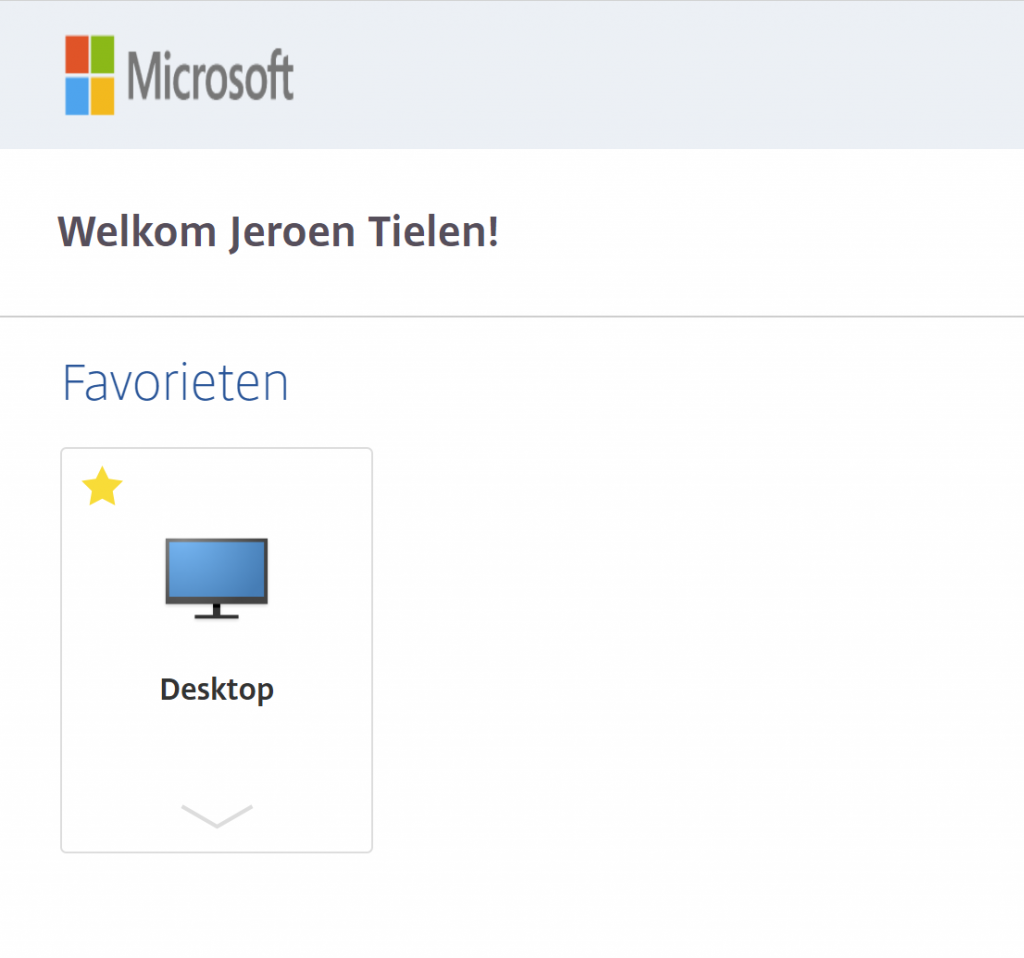
Task: Select the Favorieten section heading
Action: tap(175, 382)
